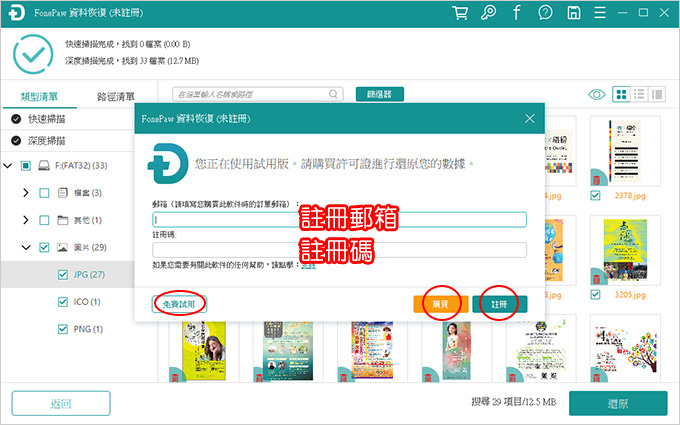This screenshot has width=680, height=425.
Task: Switch to detail column view
Action: (x=657, y=94)
